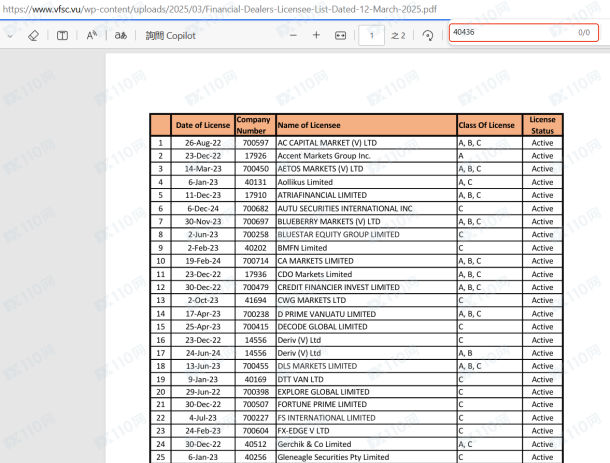Image resolution: width=610 pixels, height=463 pixels.
Task: Click the search result count 0/0
Action: coord(584,32)
